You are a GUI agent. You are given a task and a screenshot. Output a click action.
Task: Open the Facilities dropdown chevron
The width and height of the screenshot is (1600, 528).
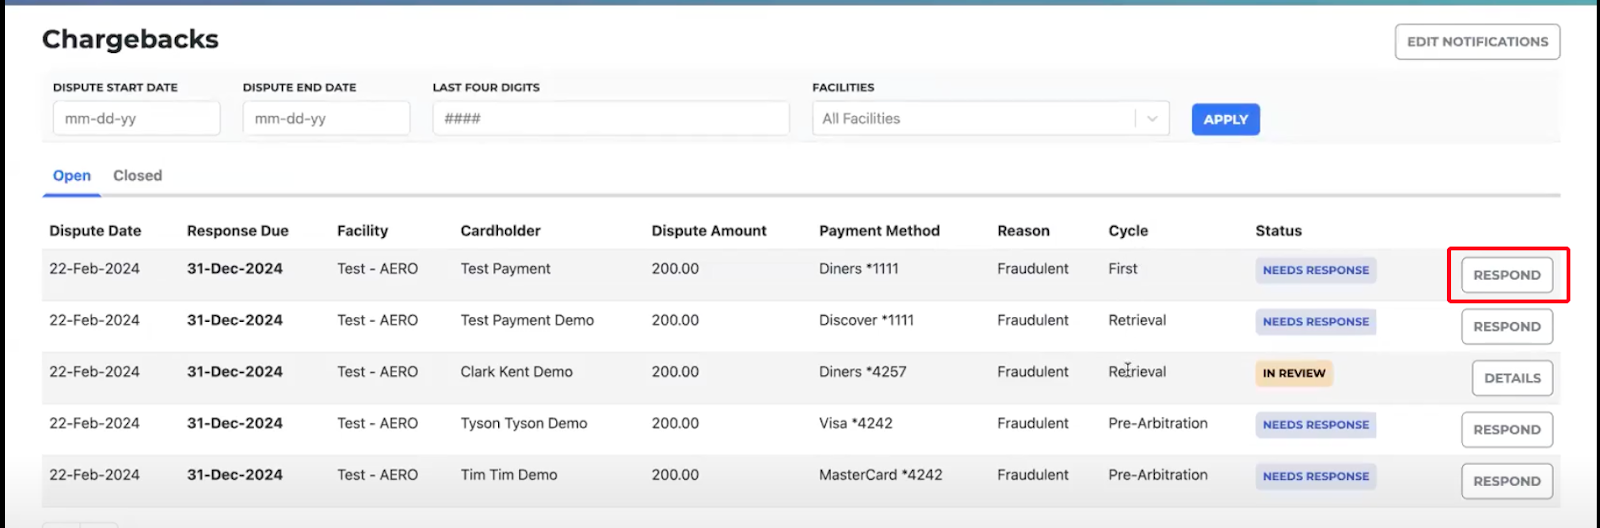point(1152,119)
